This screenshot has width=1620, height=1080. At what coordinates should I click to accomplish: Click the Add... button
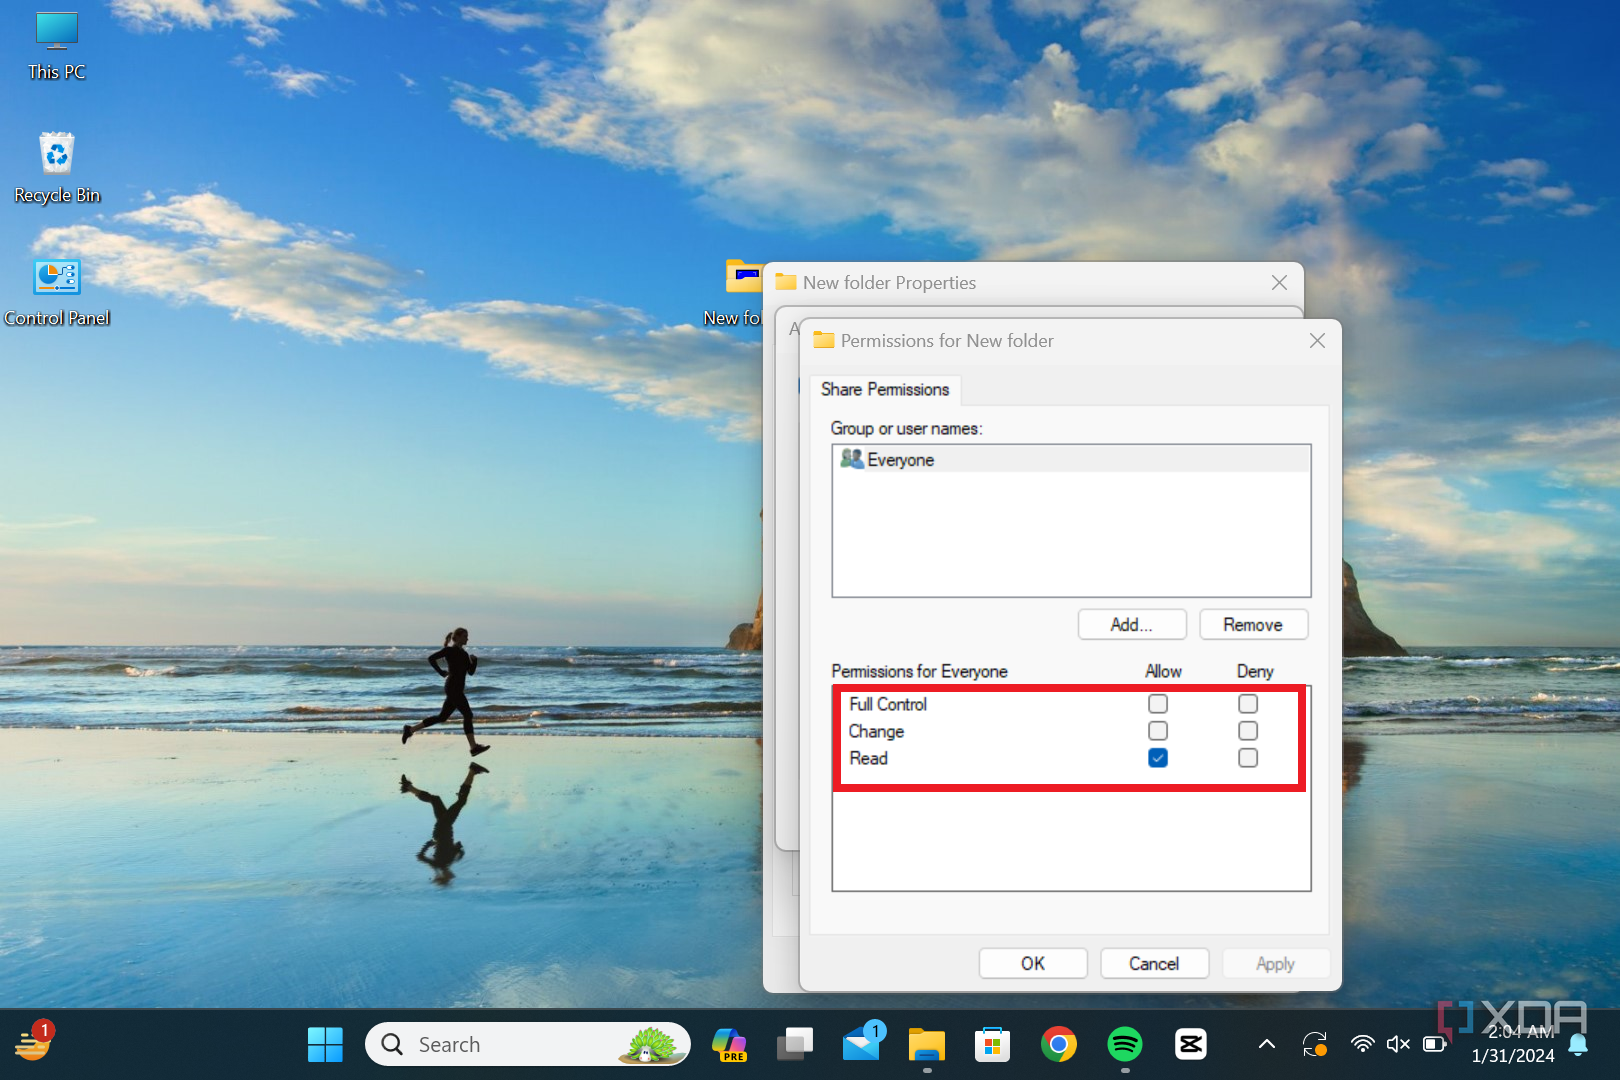[1132, 625]
